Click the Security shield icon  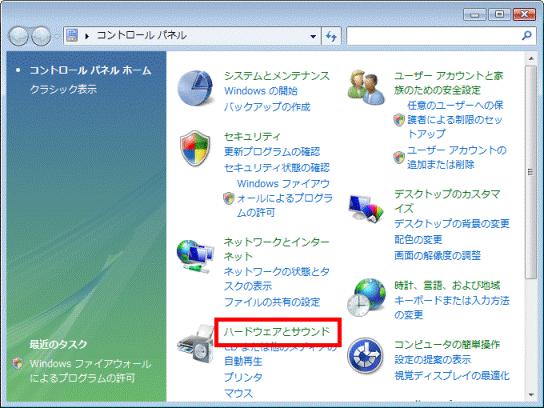click(195, 148)
